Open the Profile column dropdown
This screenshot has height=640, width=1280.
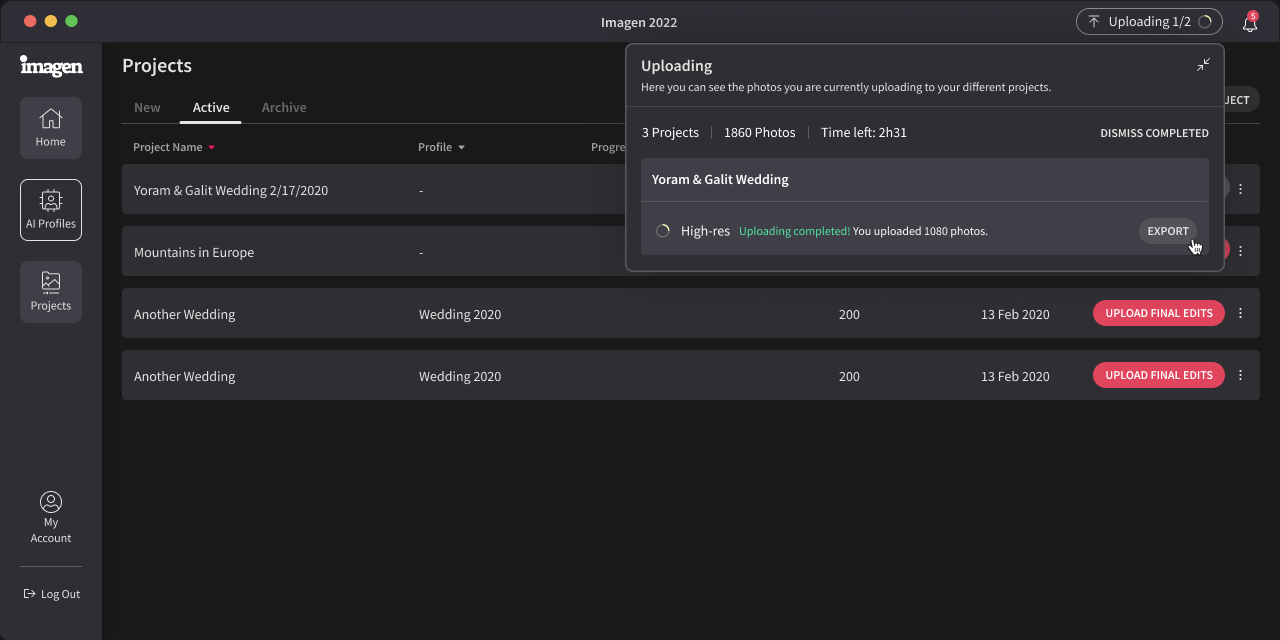tap(442, 147)
